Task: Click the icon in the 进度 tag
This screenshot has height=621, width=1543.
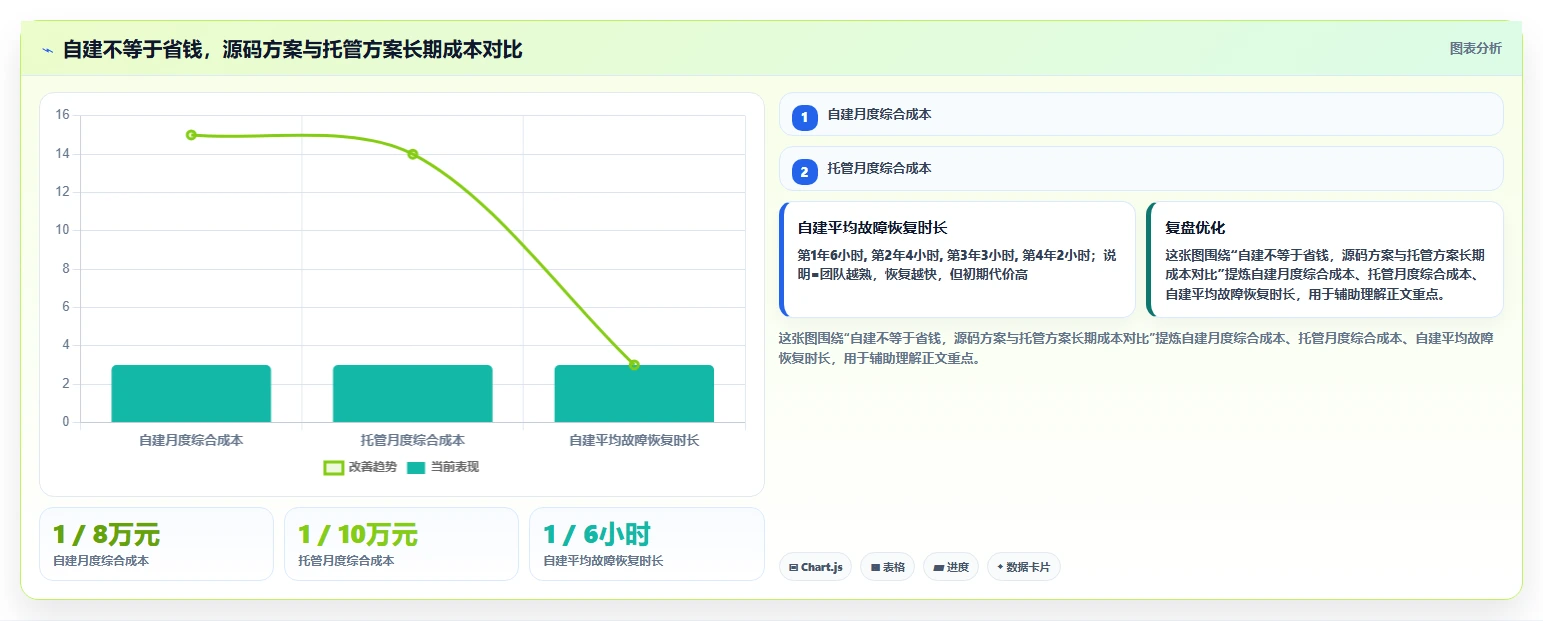Action: tap(938, 567)
